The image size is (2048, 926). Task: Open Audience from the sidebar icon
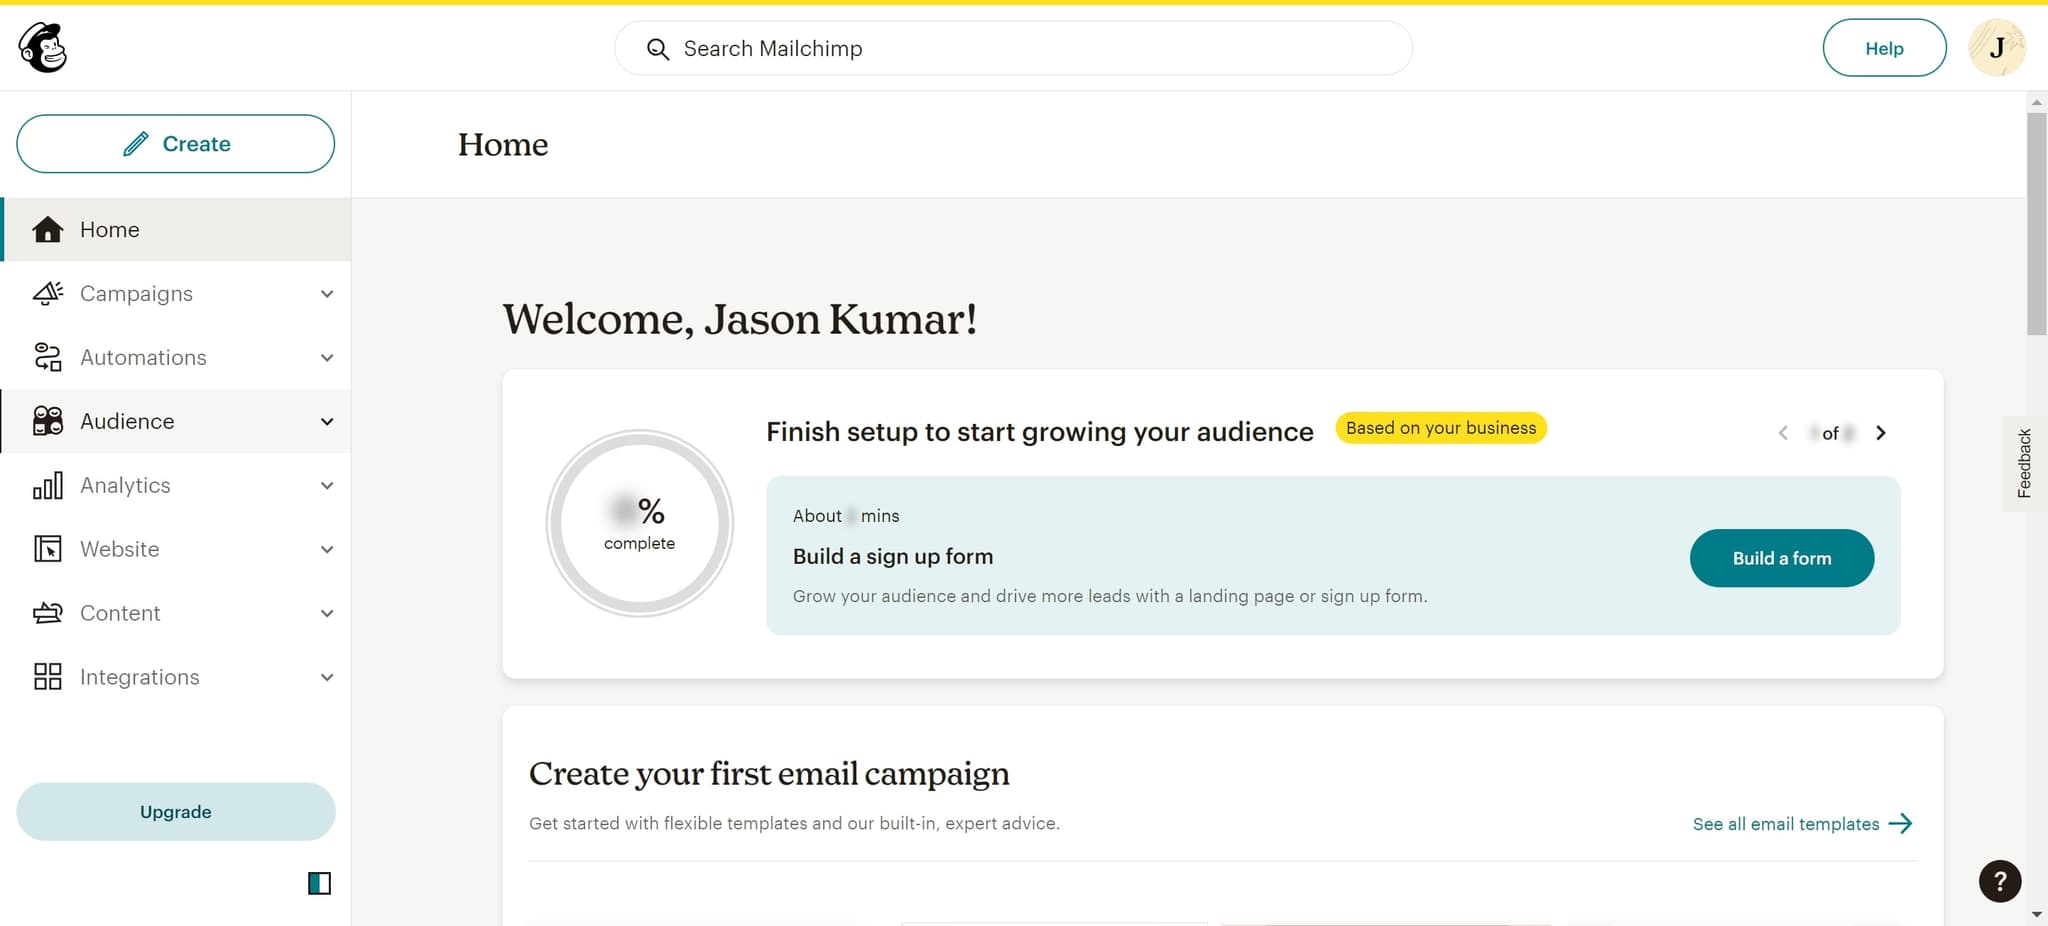(x=47, y=421)
